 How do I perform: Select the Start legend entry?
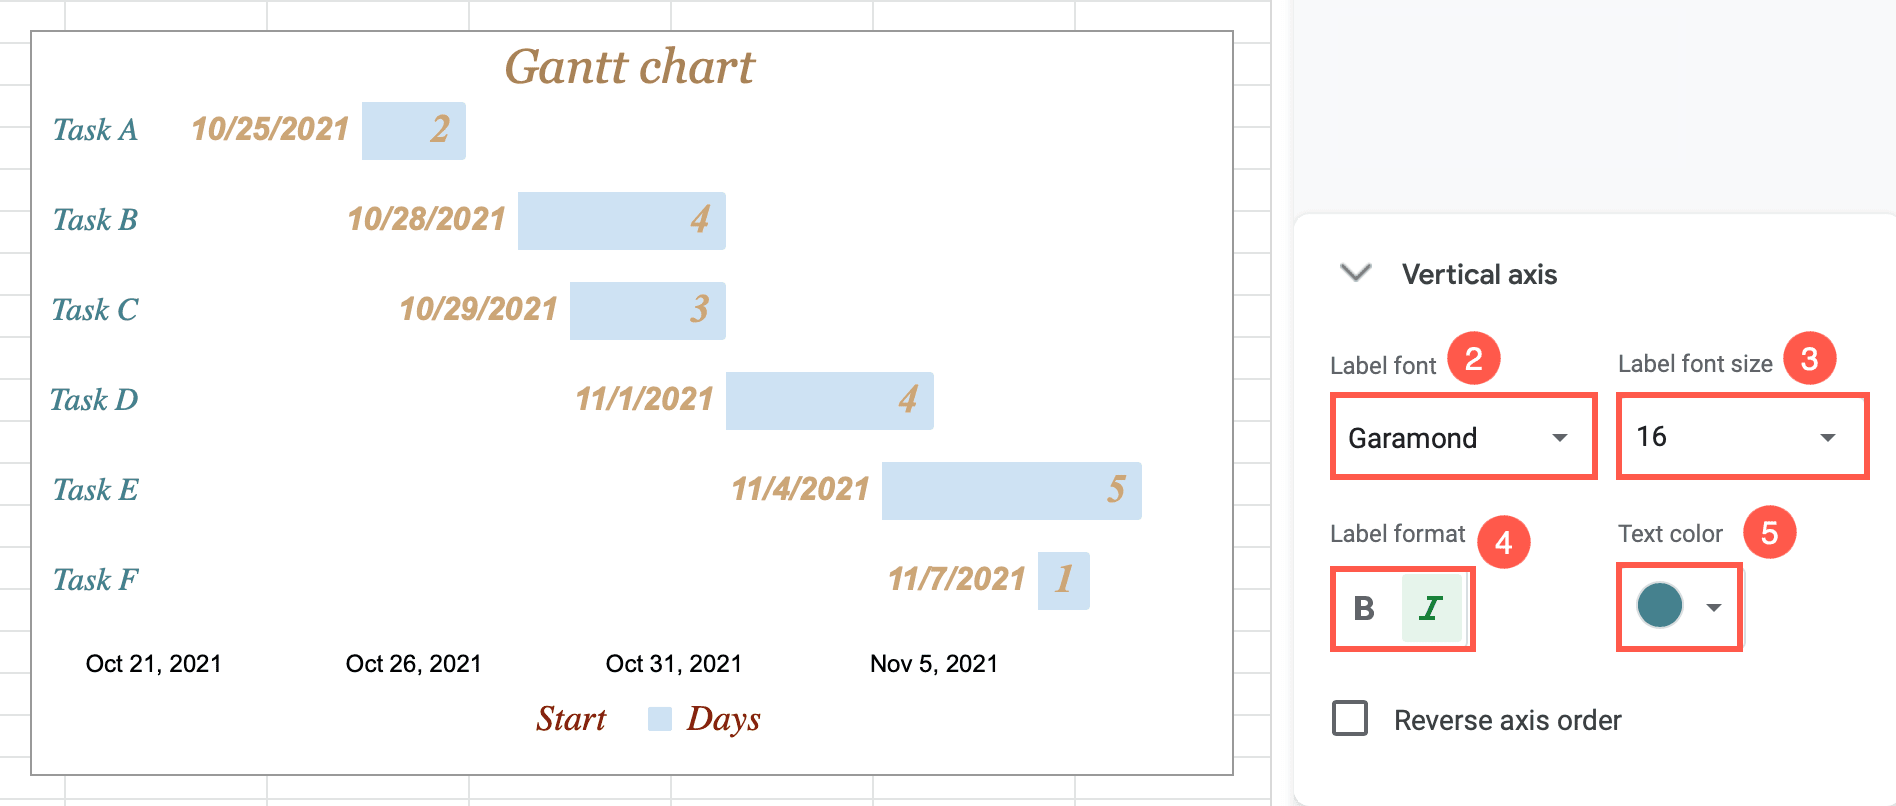point(571,718)
